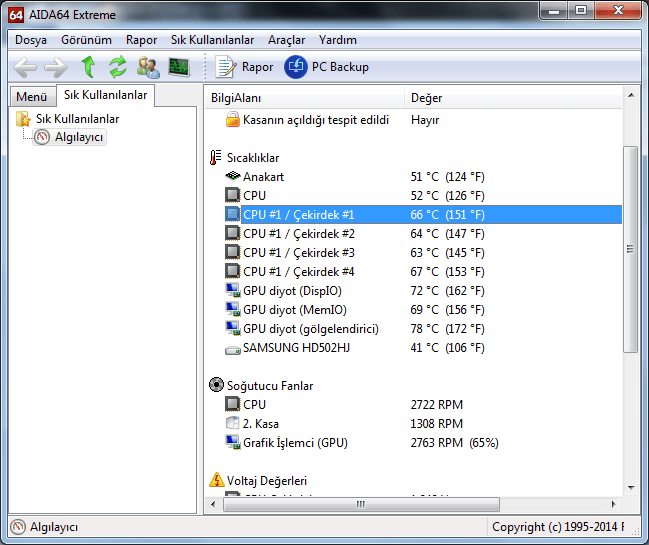Viewport: 649px width, 545px height.
Task: Click the fan icon beside Soğutucu Fanlar
Action: (x=216, y=385)
